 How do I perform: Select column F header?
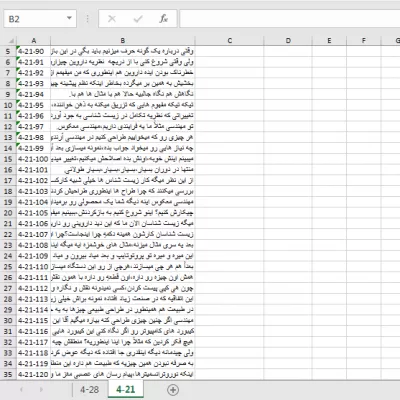tap(364, 41)
